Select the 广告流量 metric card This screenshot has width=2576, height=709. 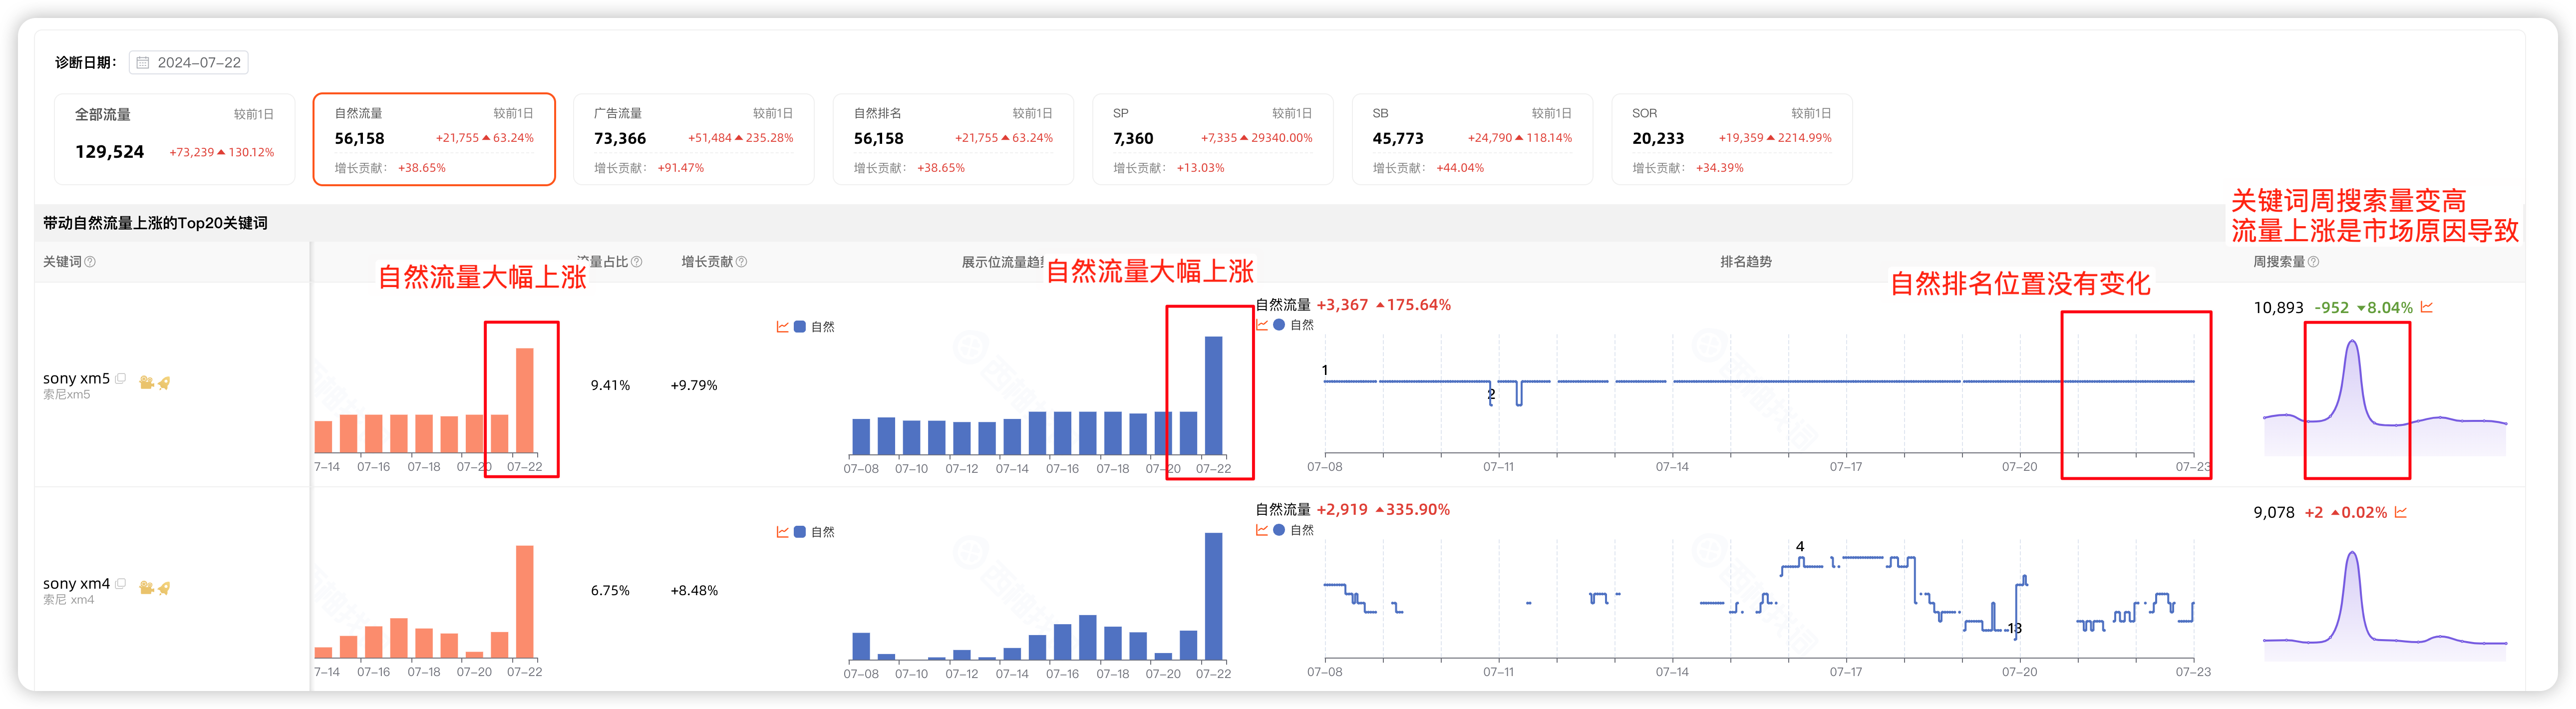[693, 139]
